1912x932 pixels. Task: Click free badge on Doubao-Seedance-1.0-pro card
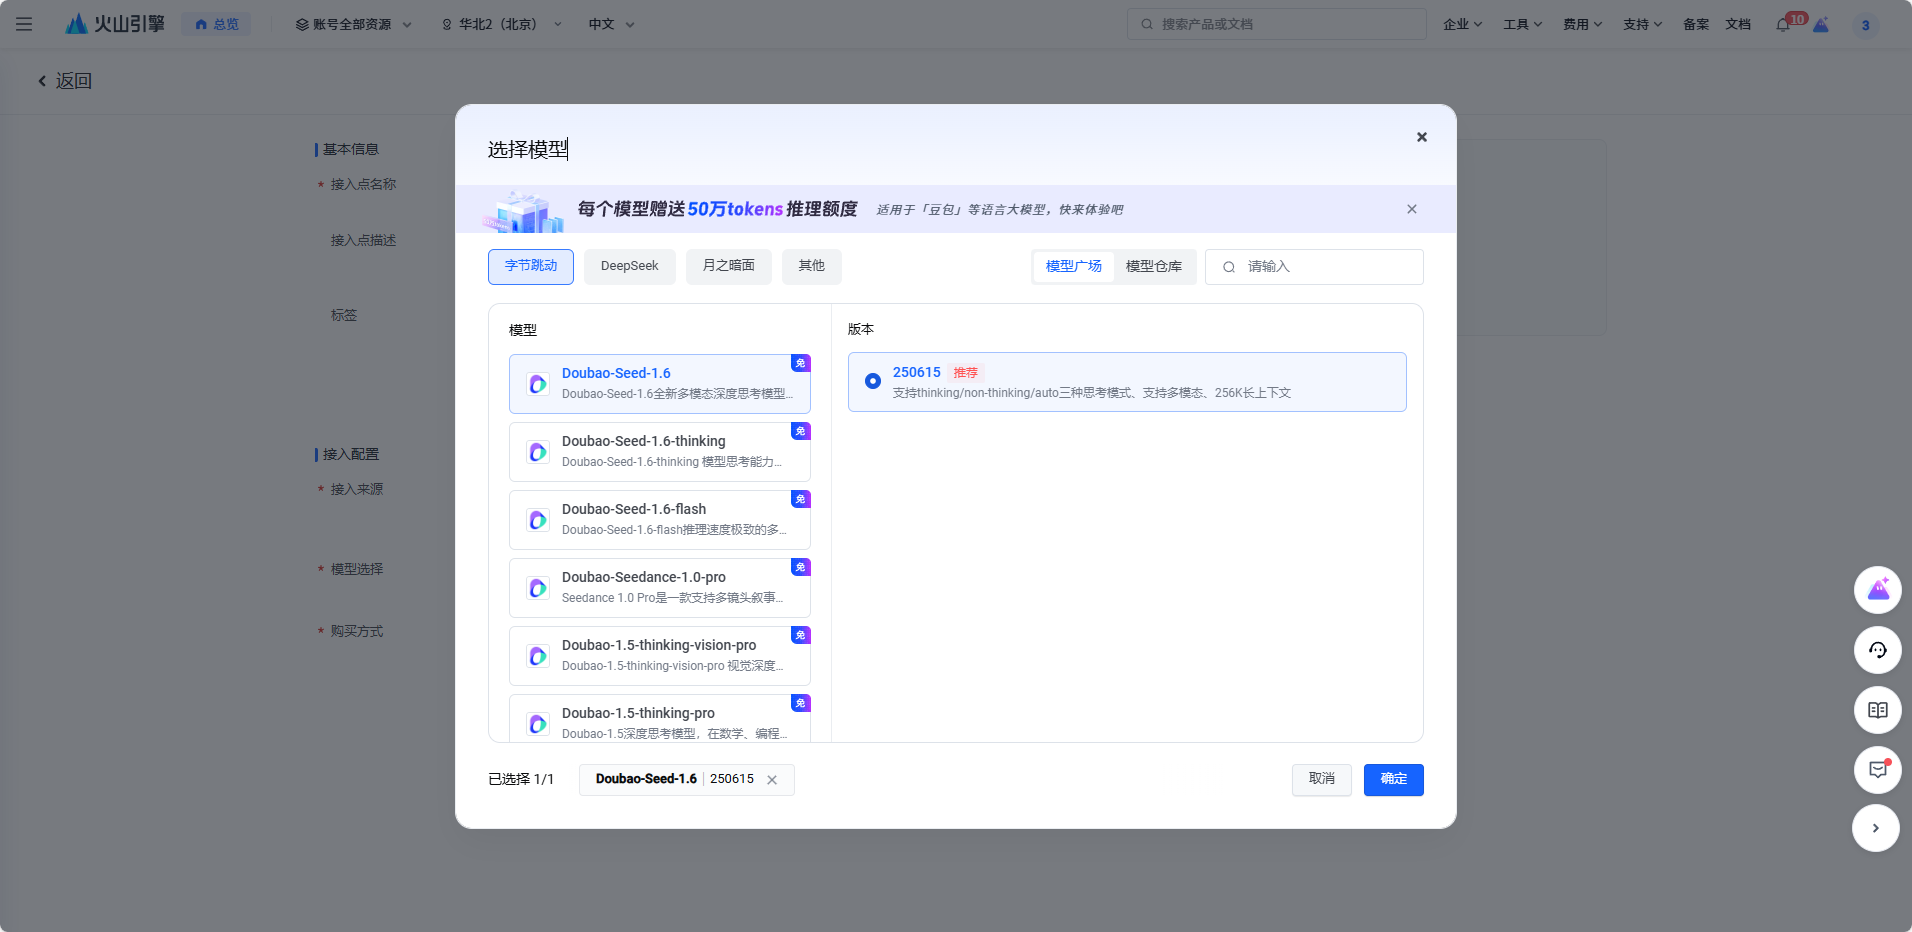pos(801,567)
